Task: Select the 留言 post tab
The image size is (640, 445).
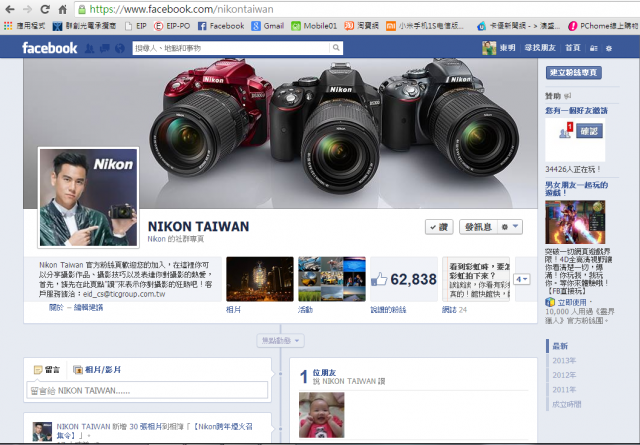Action: 47,370
